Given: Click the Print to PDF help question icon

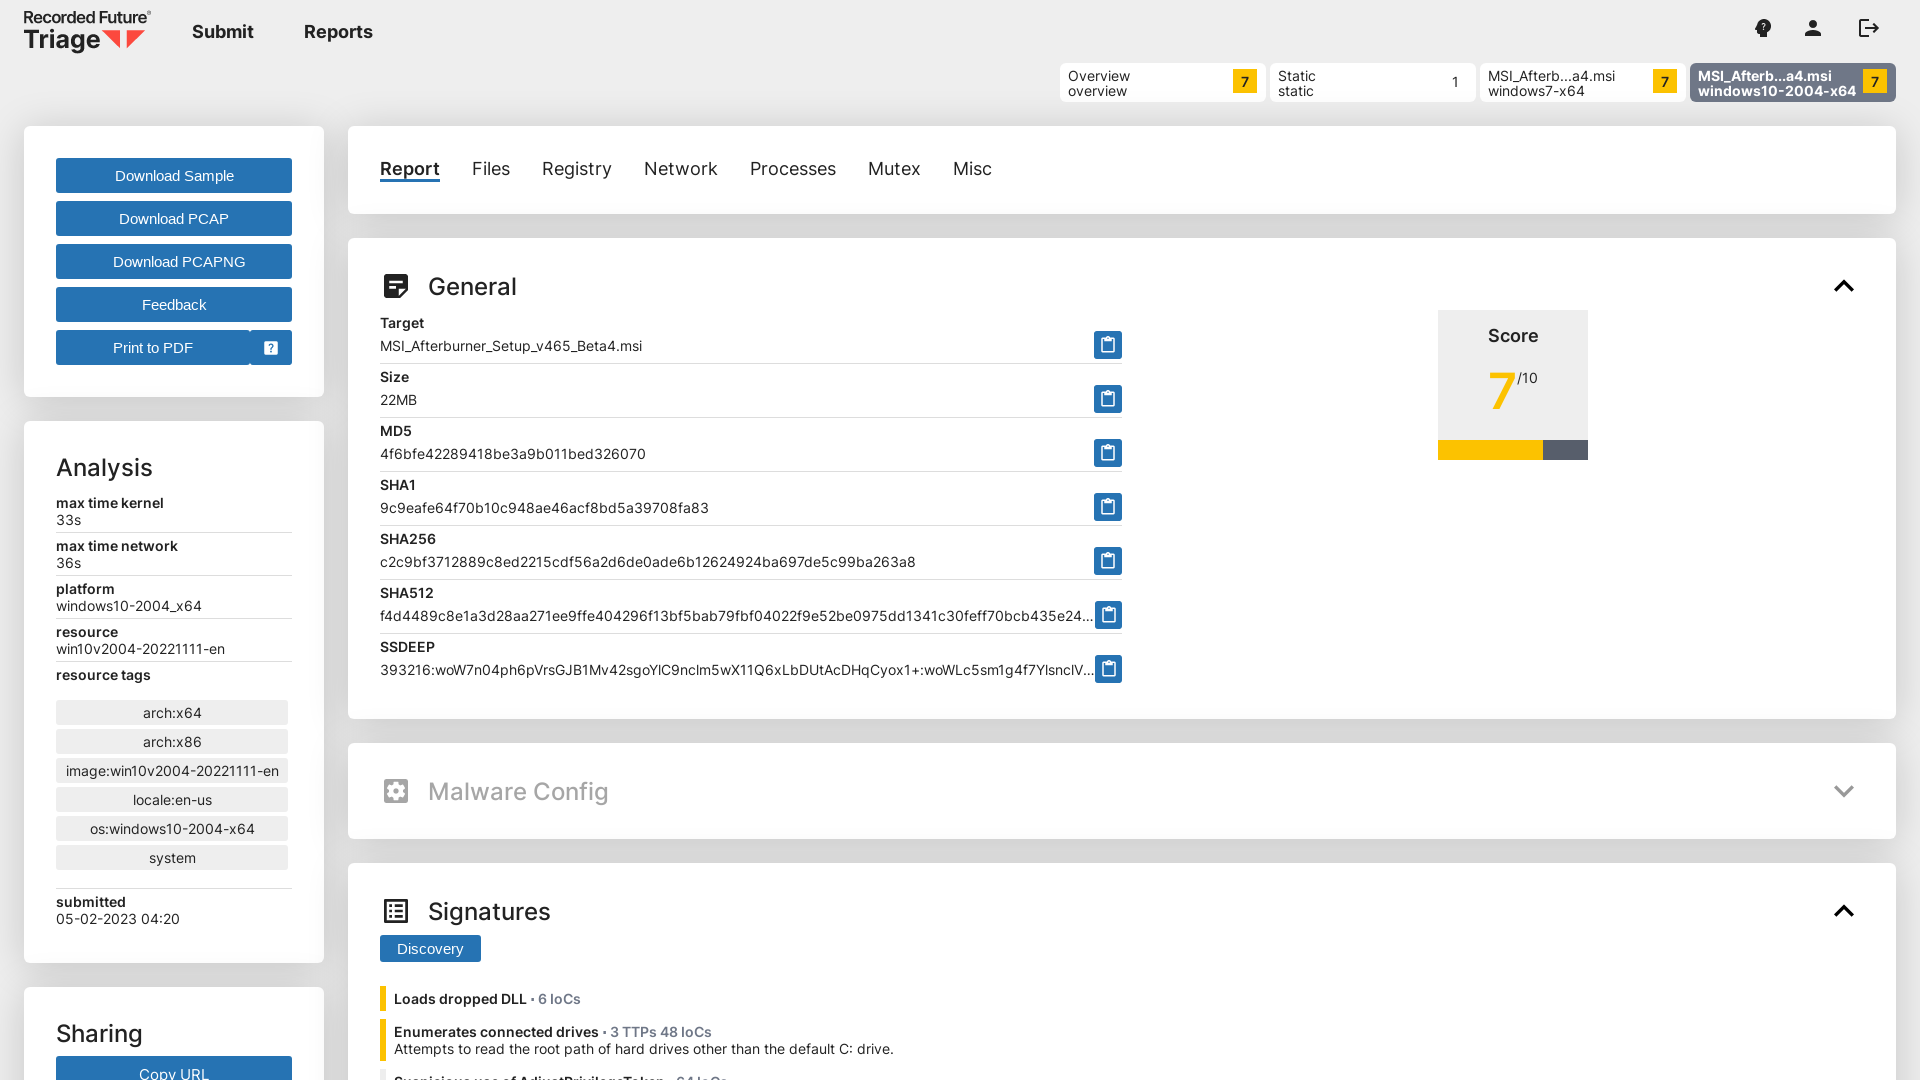Looking at the screenshot, I should pyautogui.click(x=271, y=348).
